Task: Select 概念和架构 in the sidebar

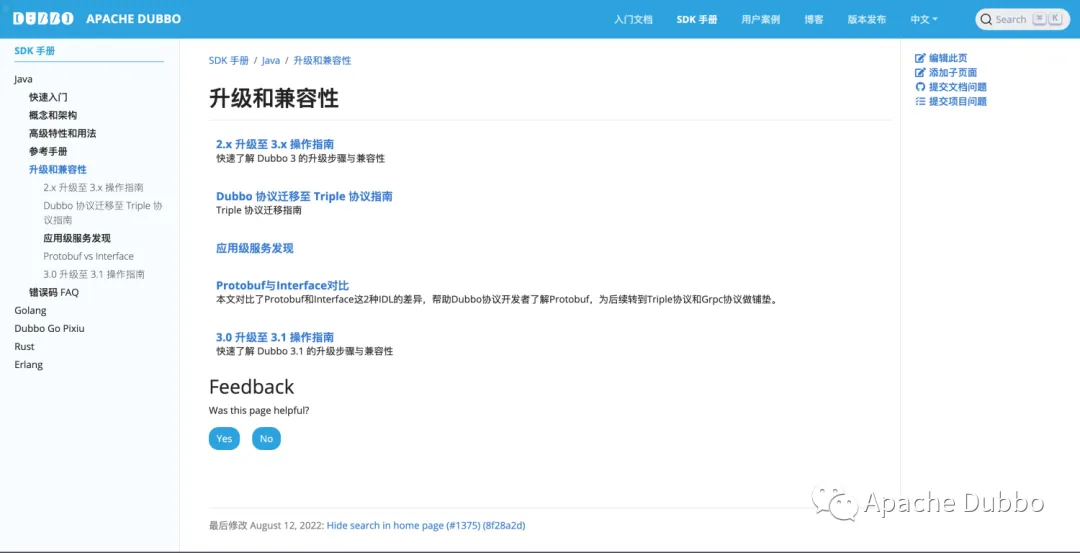Action: click(53, 115)
